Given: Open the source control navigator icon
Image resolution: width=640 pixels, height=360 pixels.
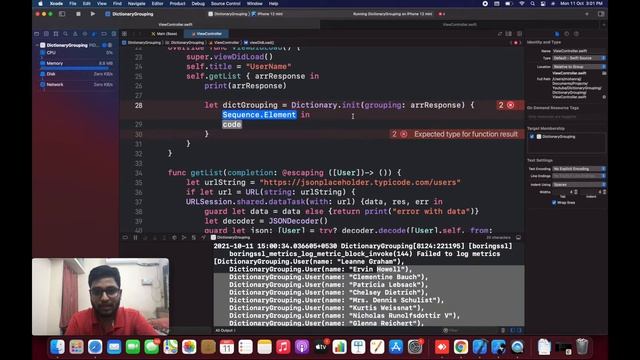Looking at the screenshot, I should (x=46, y=34).
